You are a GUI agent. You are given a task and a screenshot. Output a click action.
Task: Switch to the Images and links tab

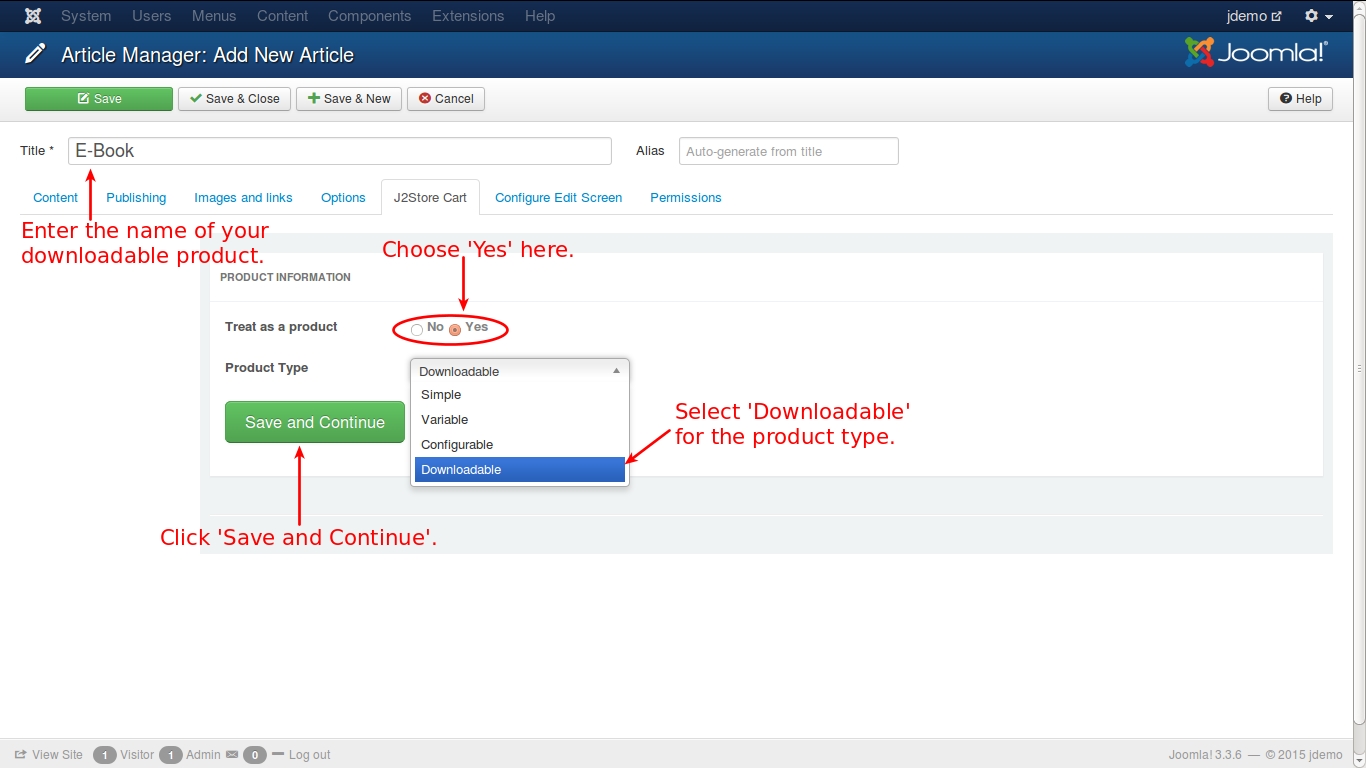[243, 198]
